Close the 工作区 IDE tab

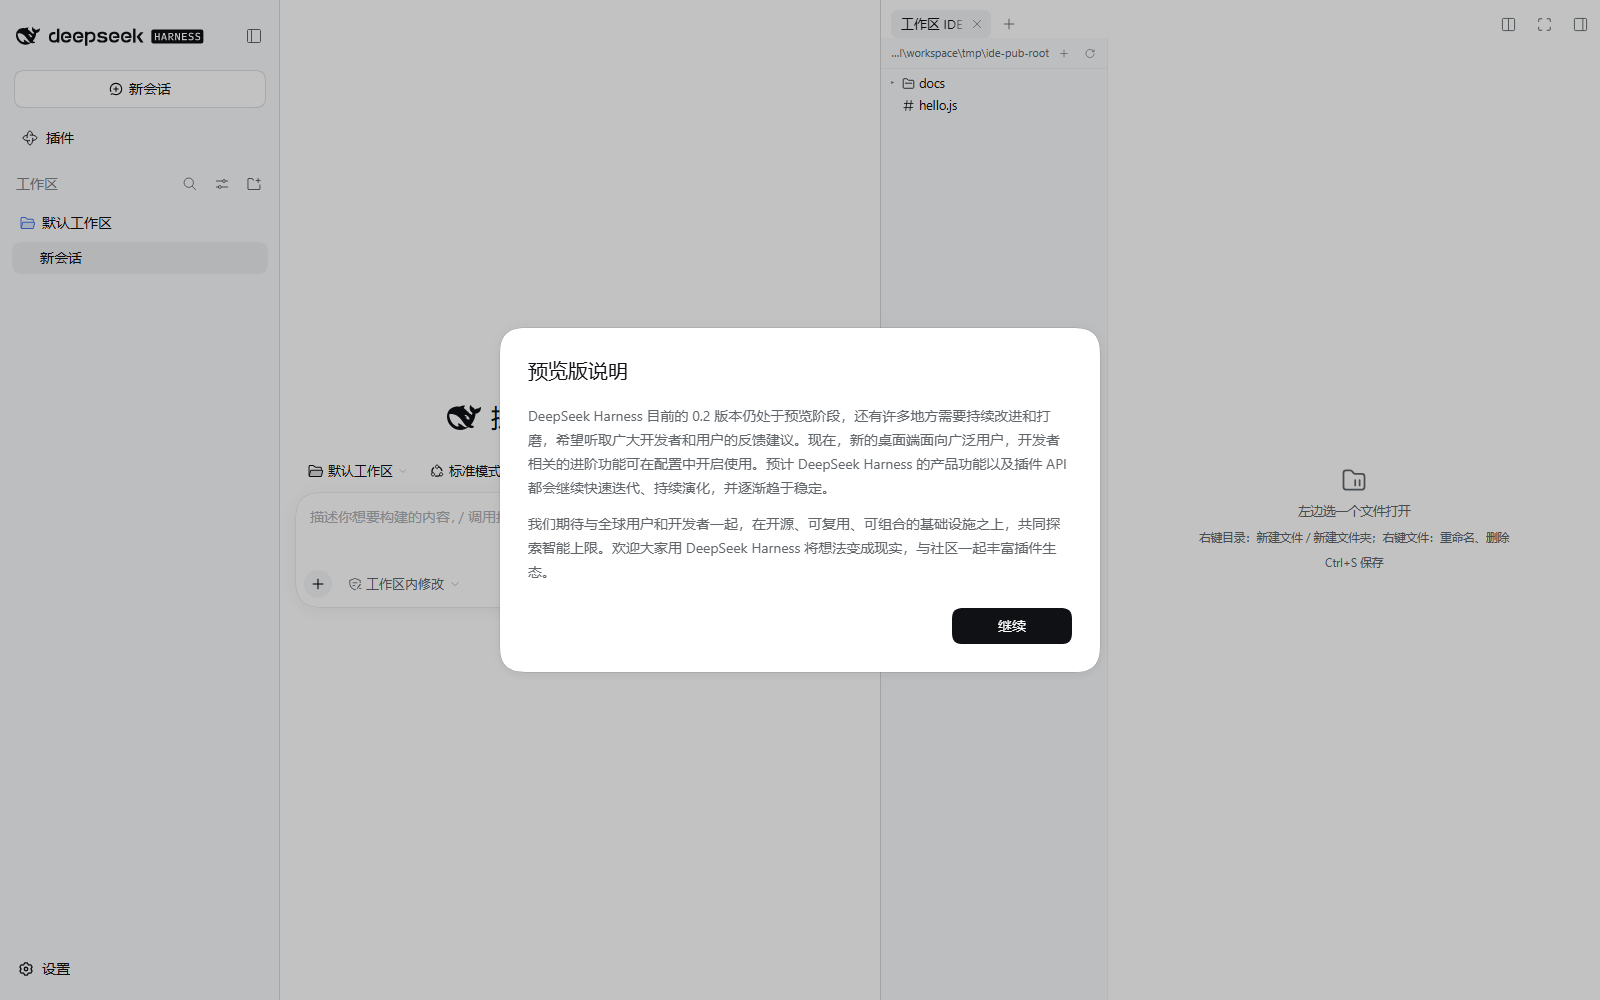977,24
